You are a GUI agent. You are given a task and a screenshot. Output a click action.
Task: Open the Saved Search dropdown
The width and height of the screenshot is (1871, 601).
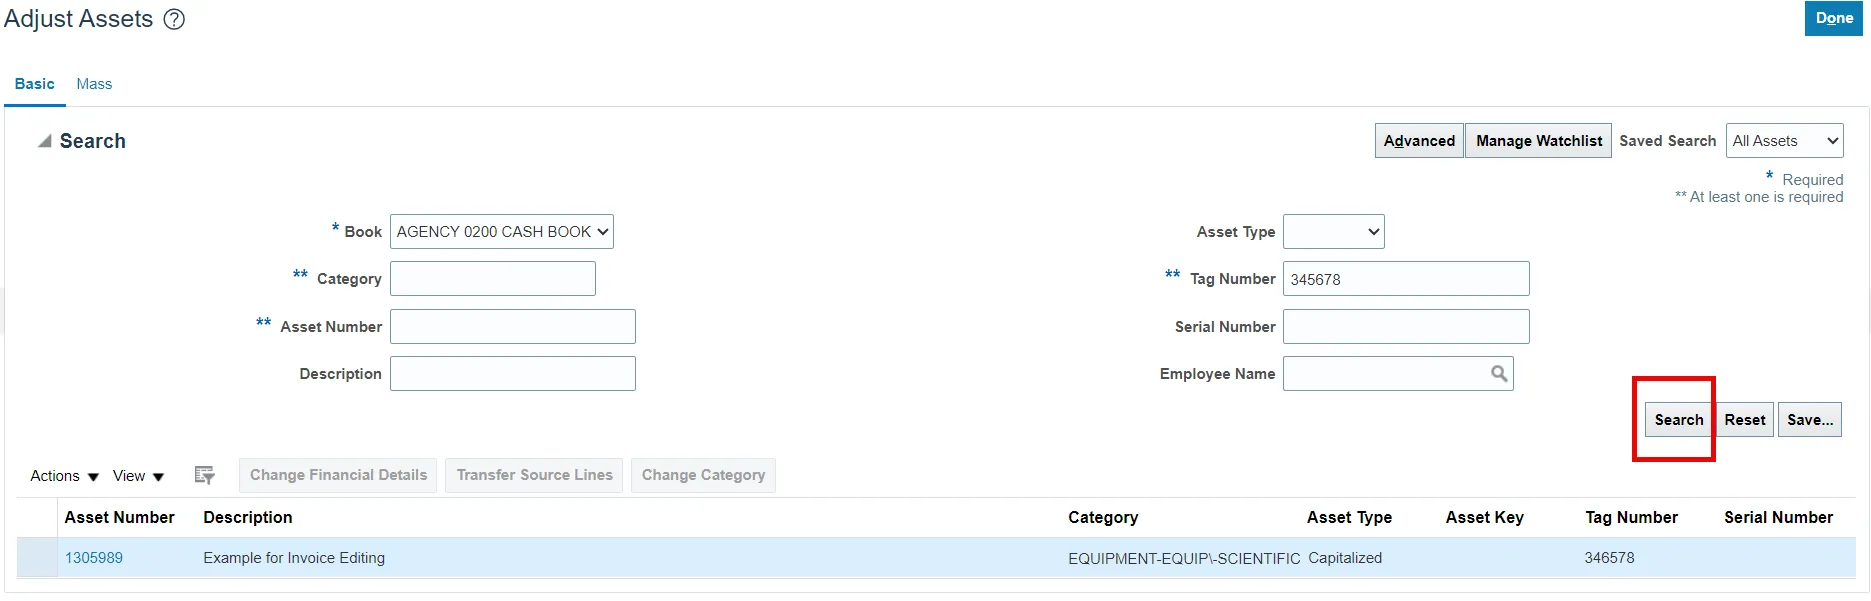point(1784,141)
